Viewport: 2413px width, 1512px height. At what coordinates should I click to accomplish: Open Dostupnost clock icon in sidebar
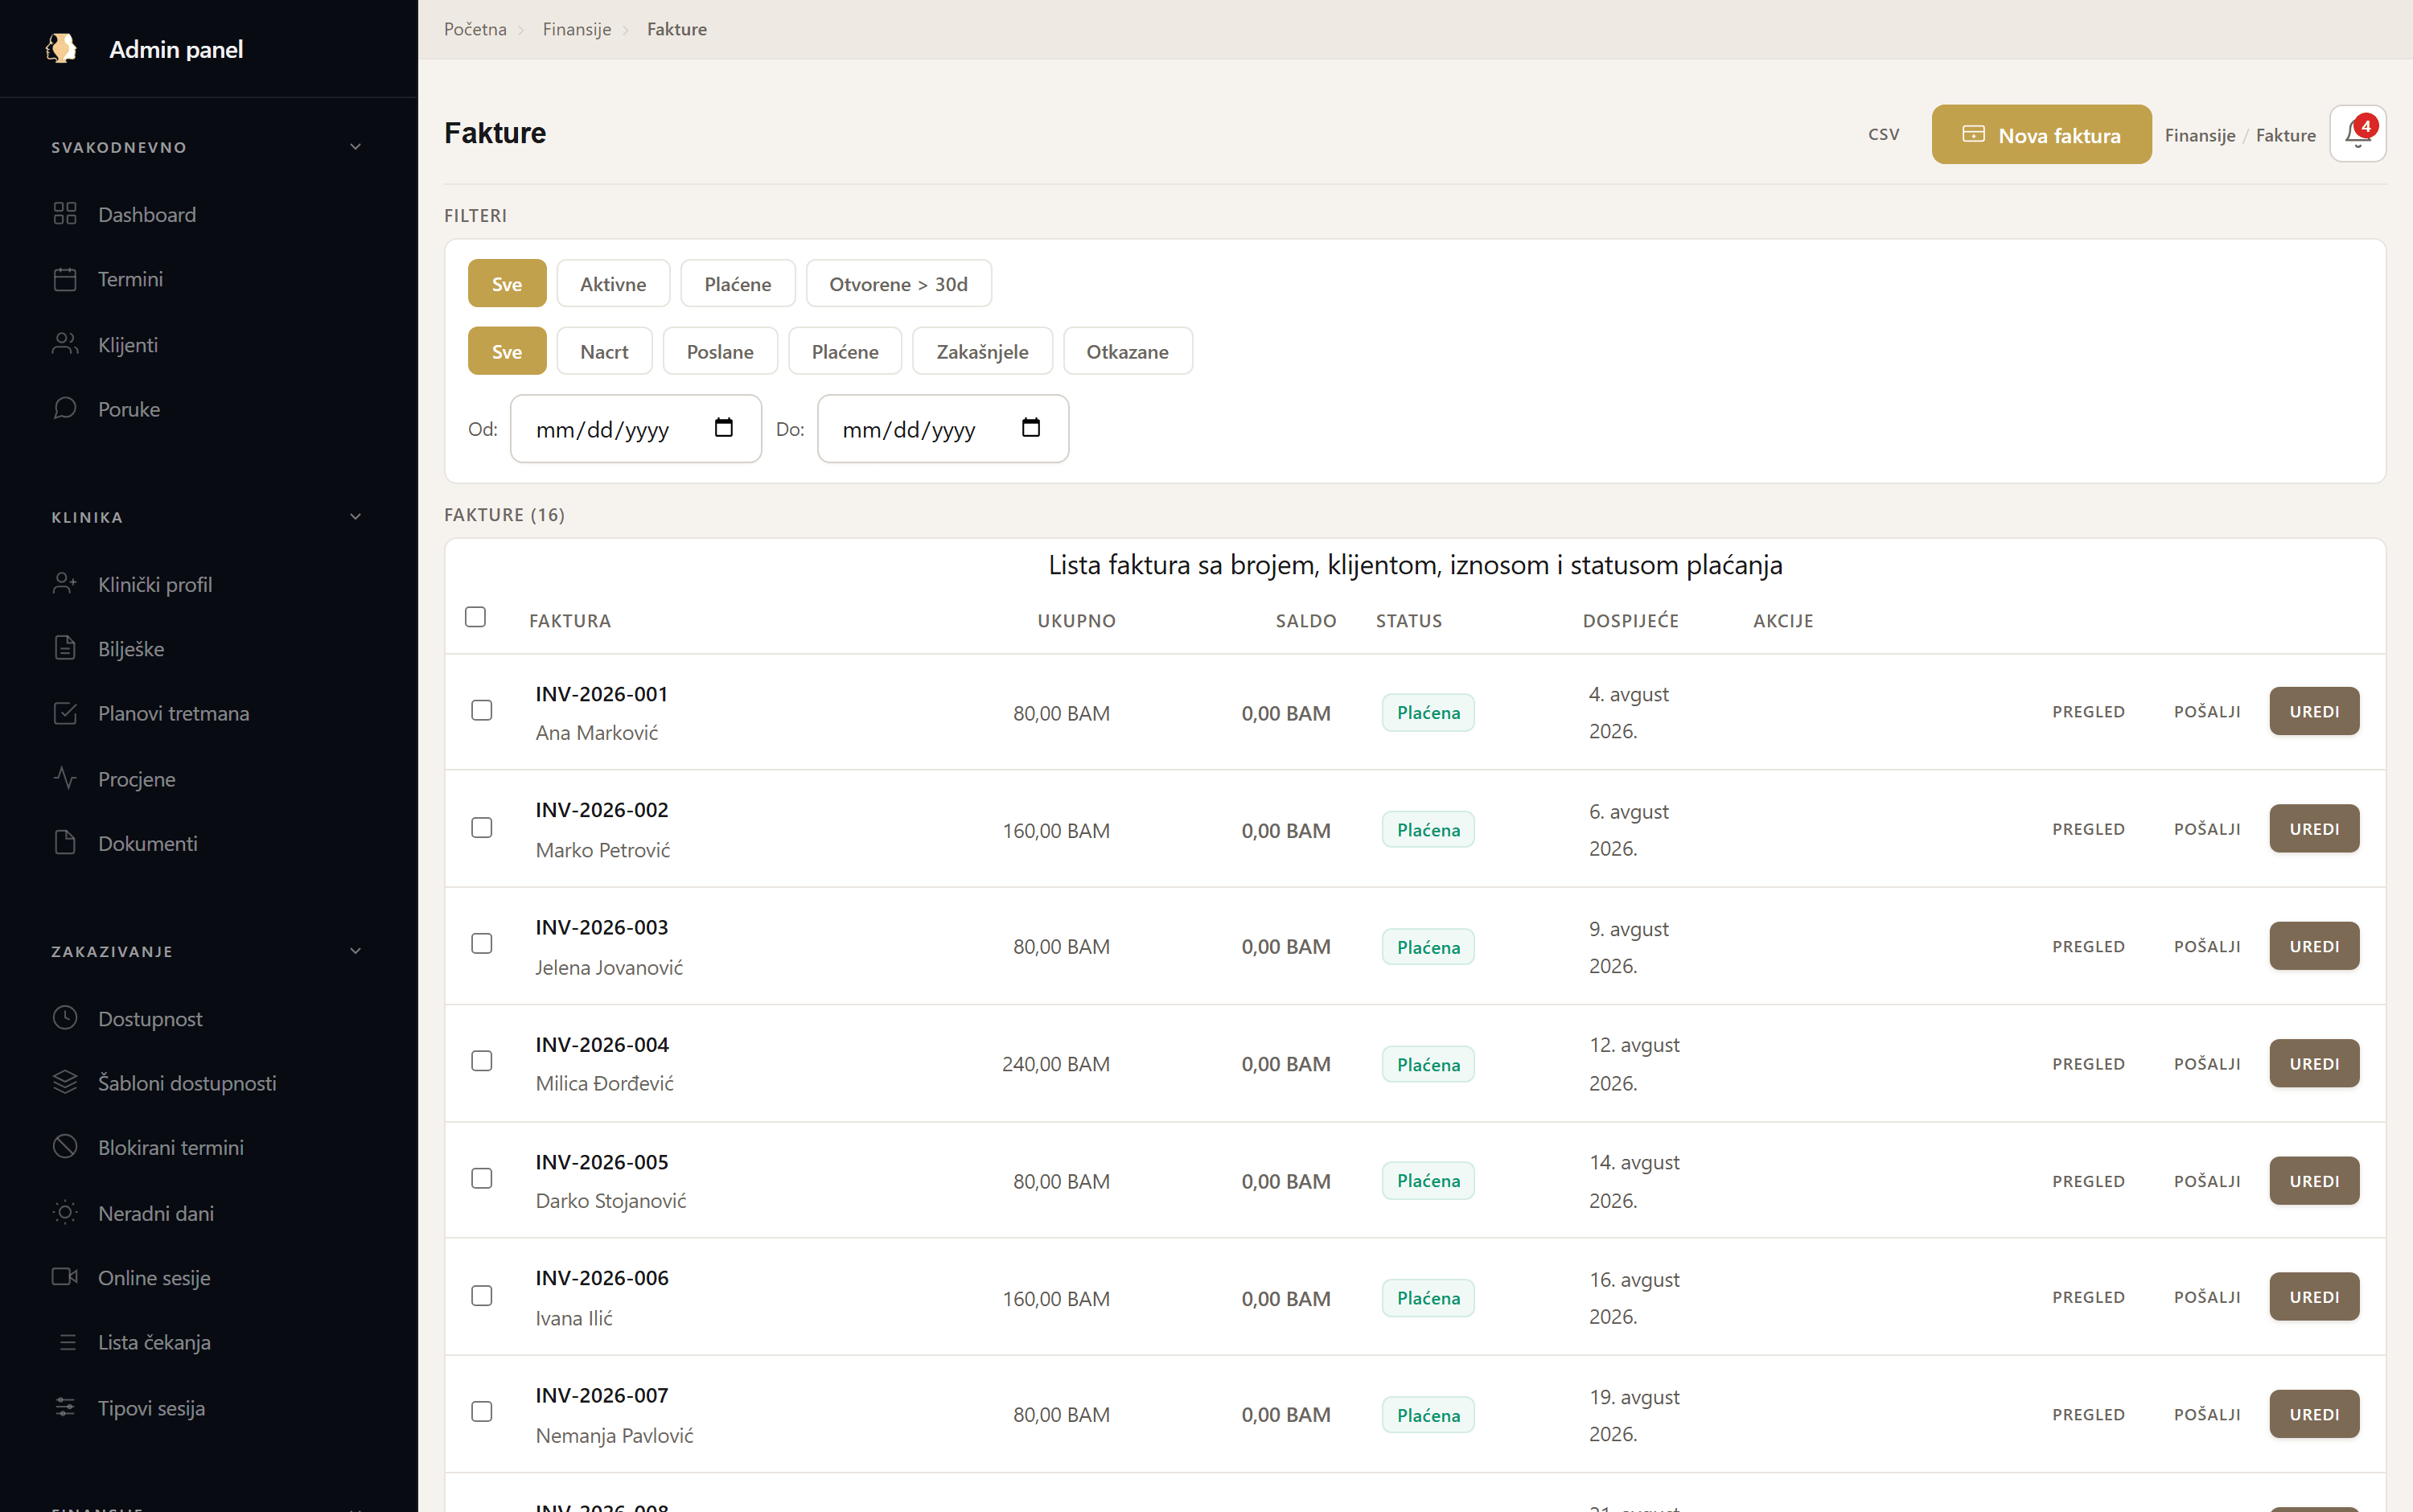click(x=65, y=1018)
